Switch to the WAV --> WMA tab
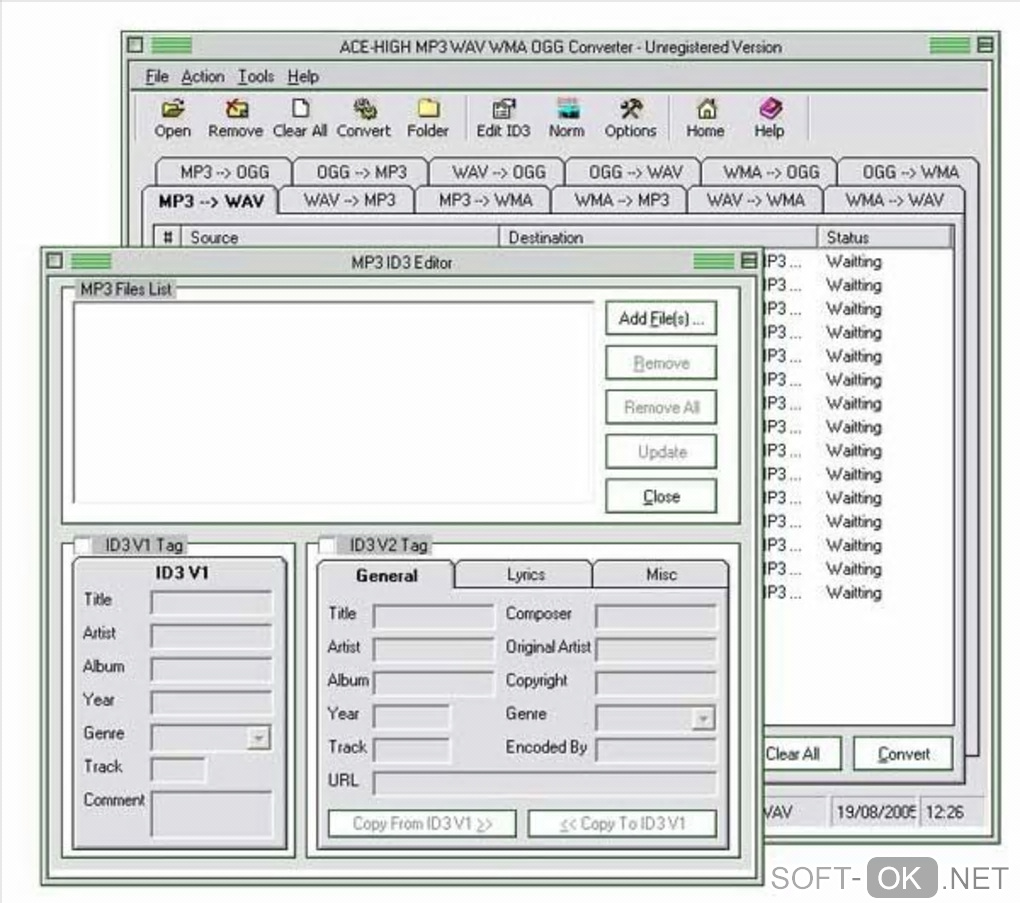This screenshot has height=903, width=1020. point(755,200)
